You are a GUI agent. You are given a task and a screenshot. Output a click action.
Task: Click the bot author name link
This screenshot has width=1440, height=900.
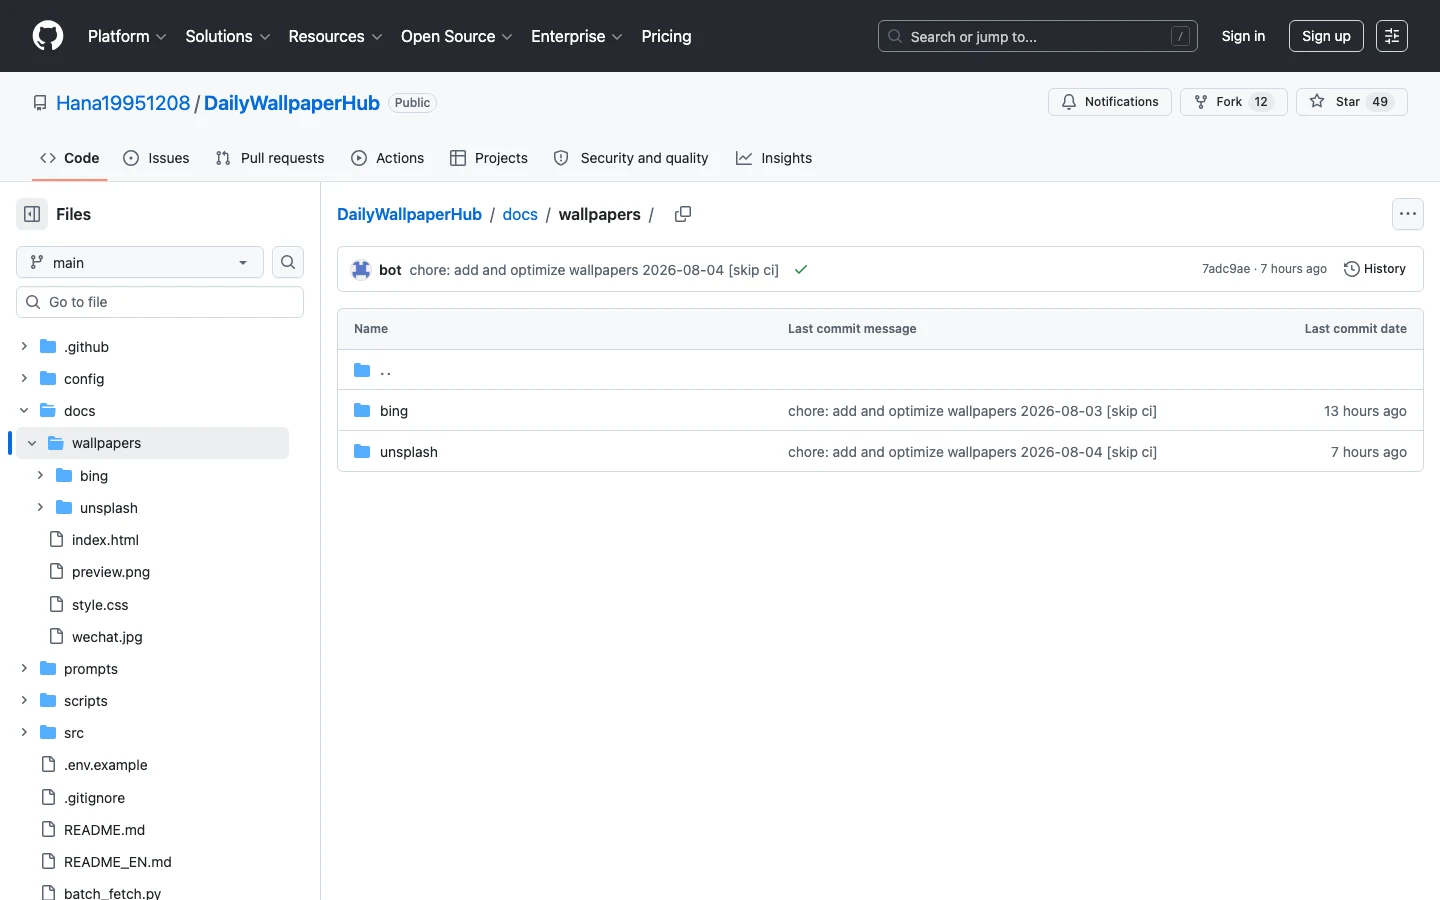click(x=390, y=270)
